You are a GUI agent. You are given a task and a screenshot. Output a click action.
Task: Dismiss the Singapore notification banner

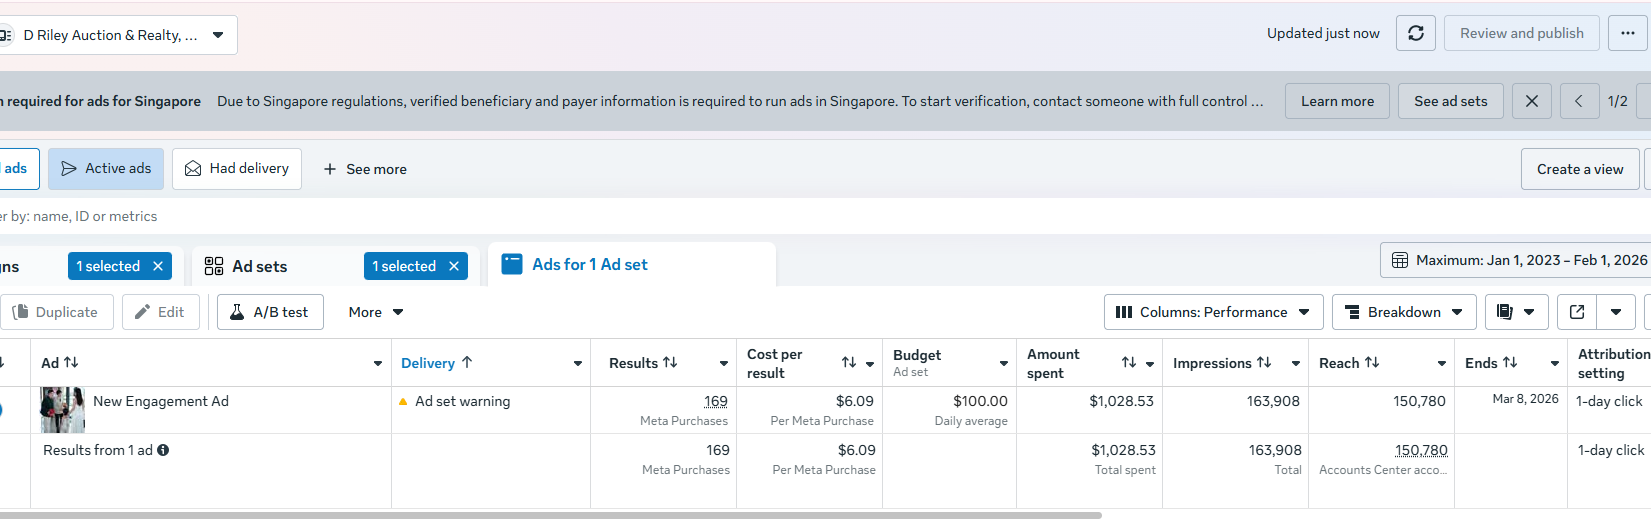1531,101
